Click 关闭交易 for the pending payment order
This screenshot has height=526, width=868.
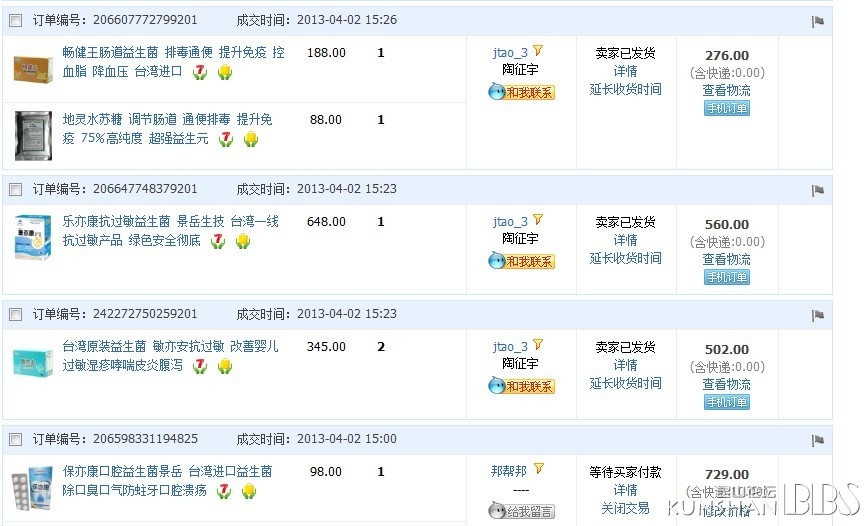point(626,508)
